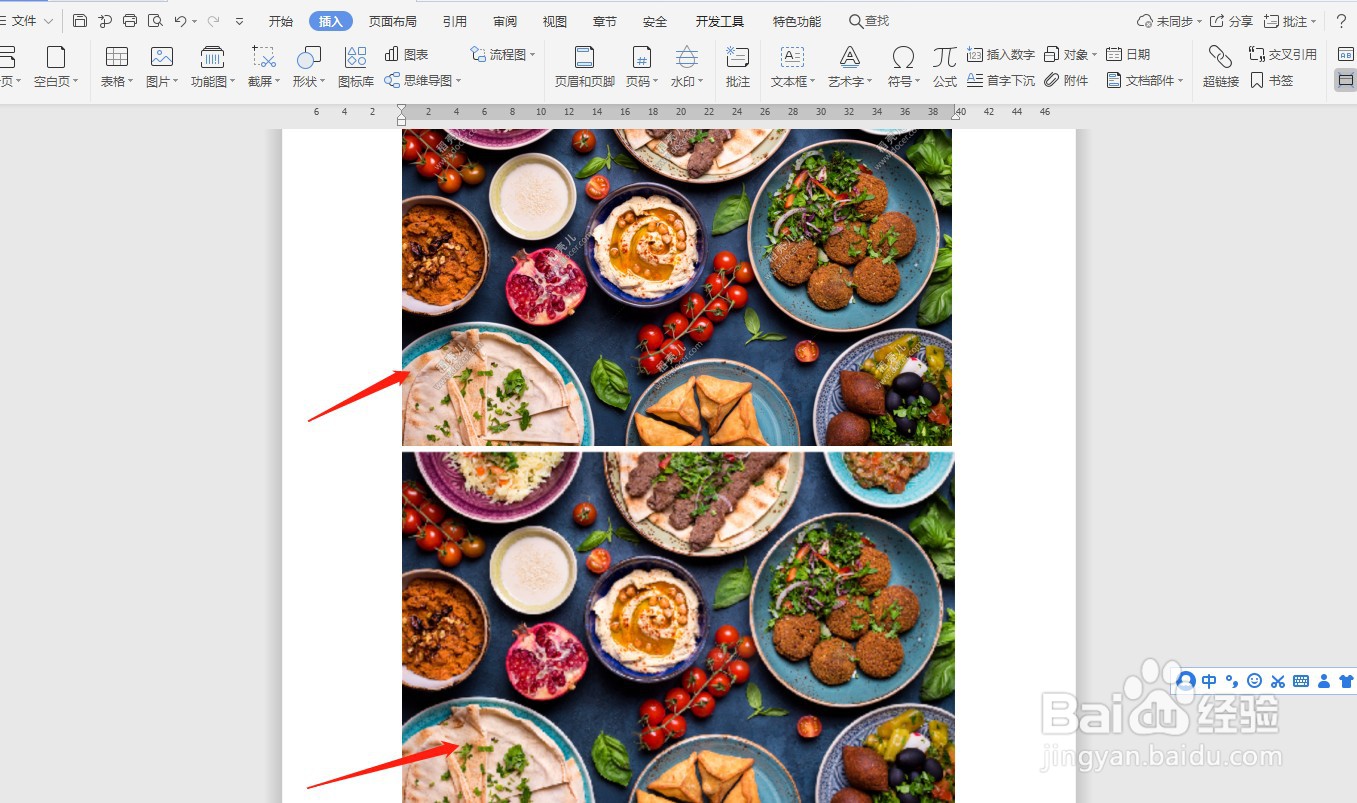Click the 中 Chinese input mode indicator

pos(1210,681)
